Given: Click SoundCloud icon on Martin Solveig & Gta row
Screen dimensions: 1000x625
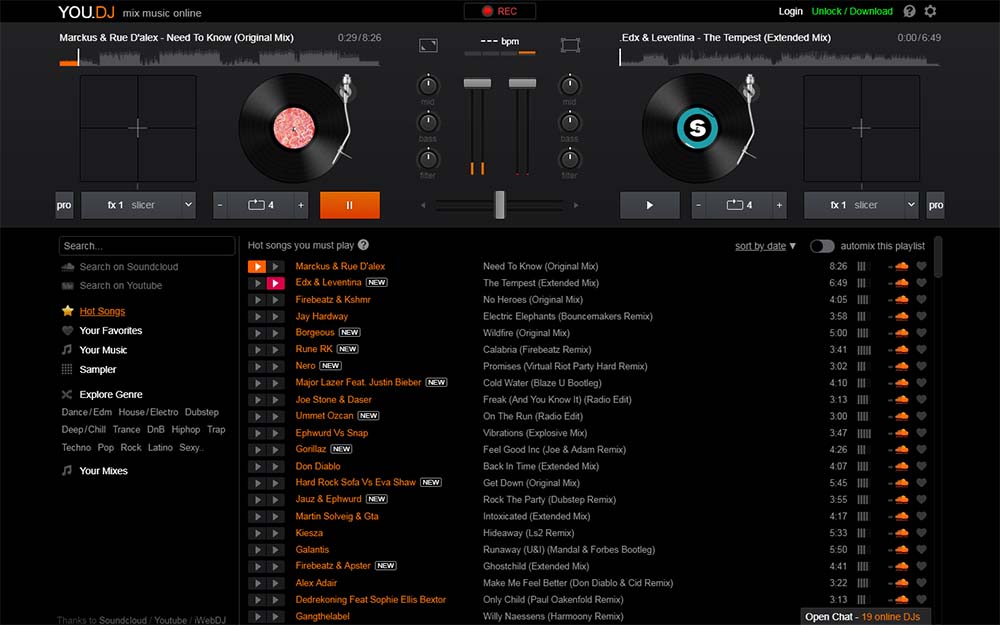Looking at the screenshot, I should [901, 517].
